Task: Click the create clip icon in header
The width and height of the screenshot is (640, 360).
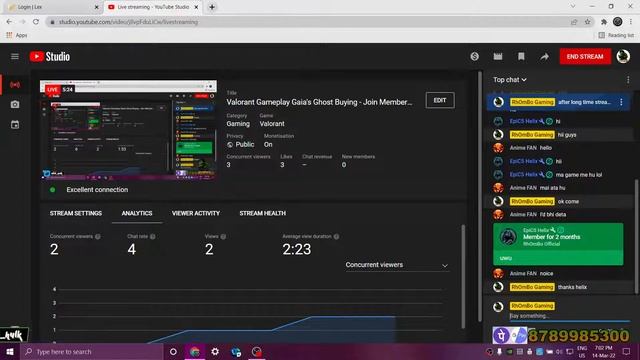Action: click(x=498, y=56)
